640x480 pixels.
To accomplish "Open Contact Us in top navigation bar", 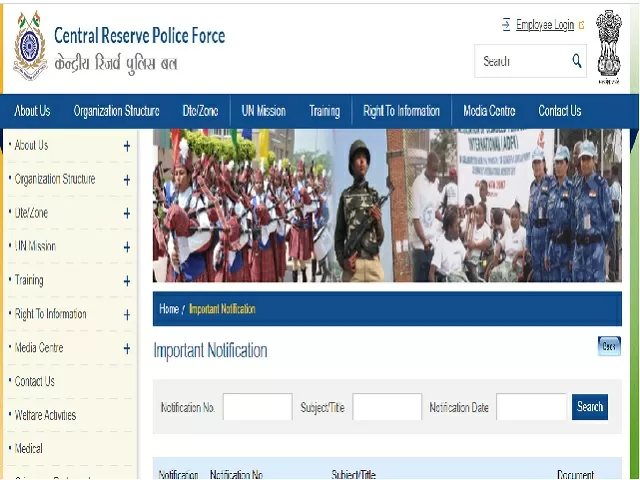I will [x=560, y=111].
